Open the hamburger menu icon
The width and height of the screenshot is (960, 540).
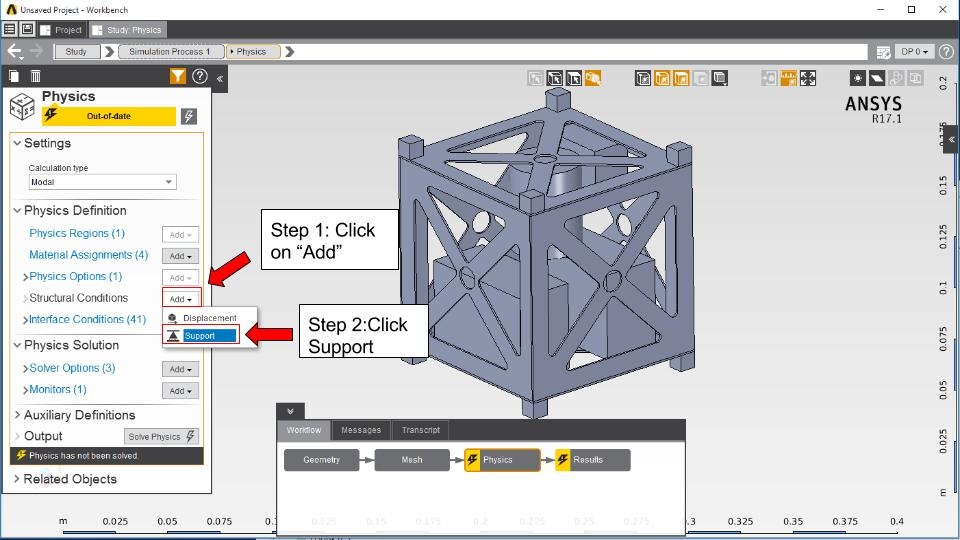point(10,29)
